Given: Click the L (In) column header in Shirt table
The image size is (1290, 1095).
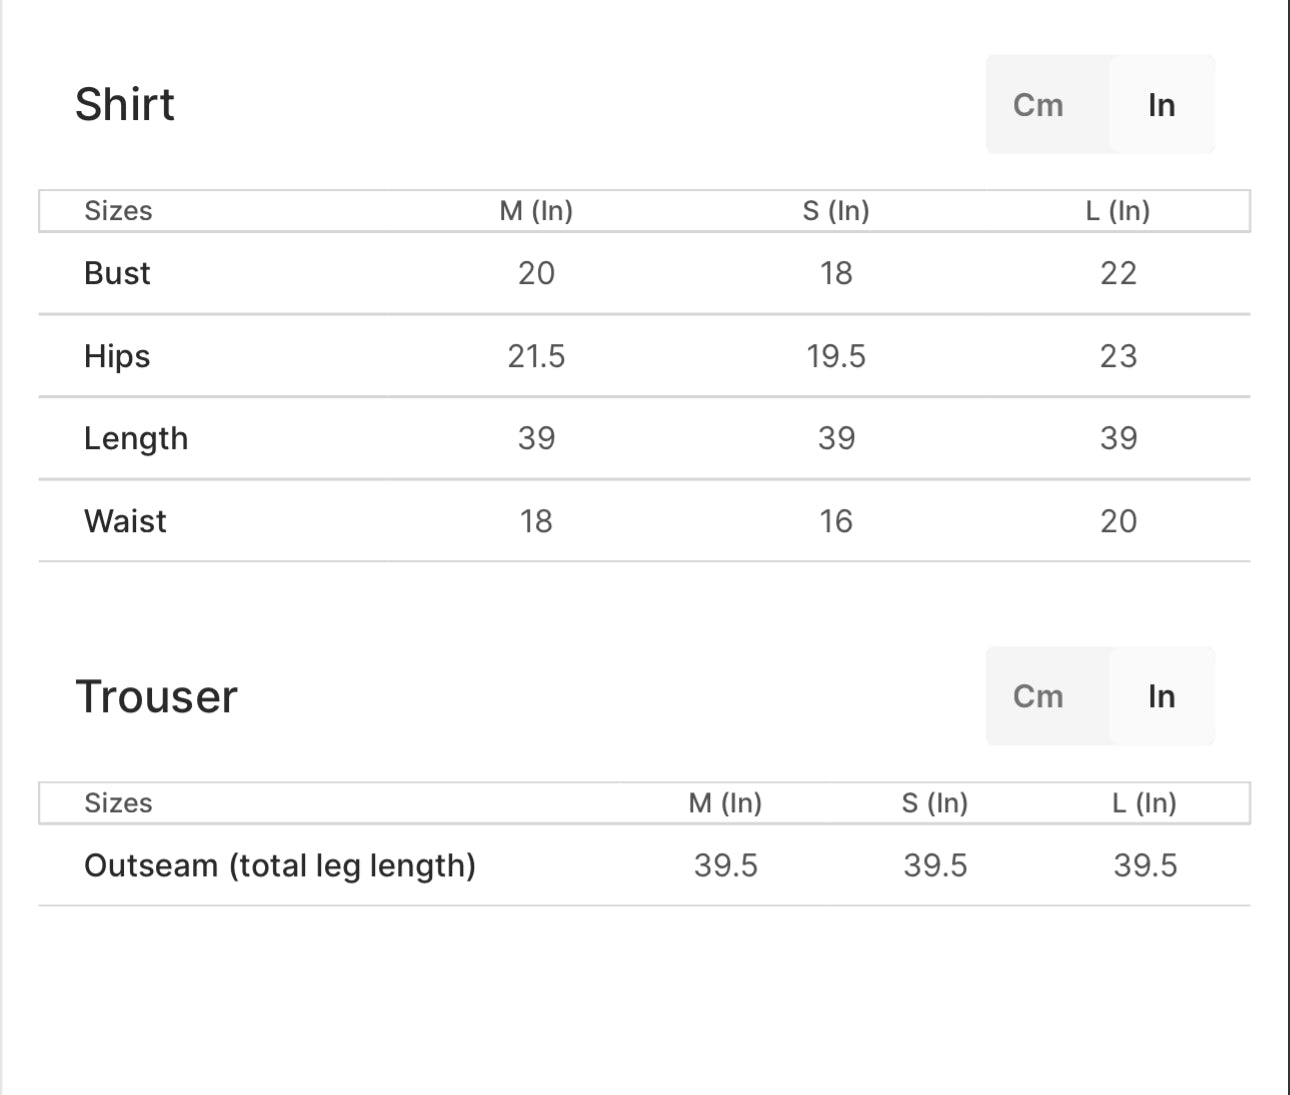Looking at the screenshot, I should (1118, 211).
